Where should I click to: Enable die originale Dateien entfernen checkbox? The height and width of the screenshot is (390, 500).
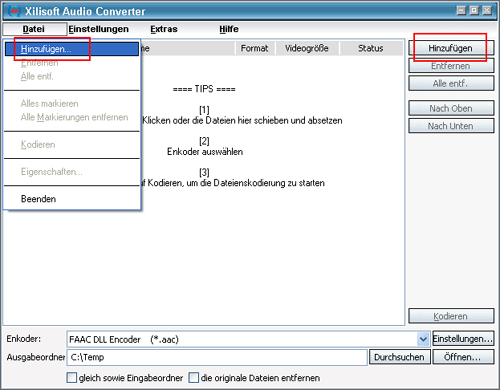[194, 378]
